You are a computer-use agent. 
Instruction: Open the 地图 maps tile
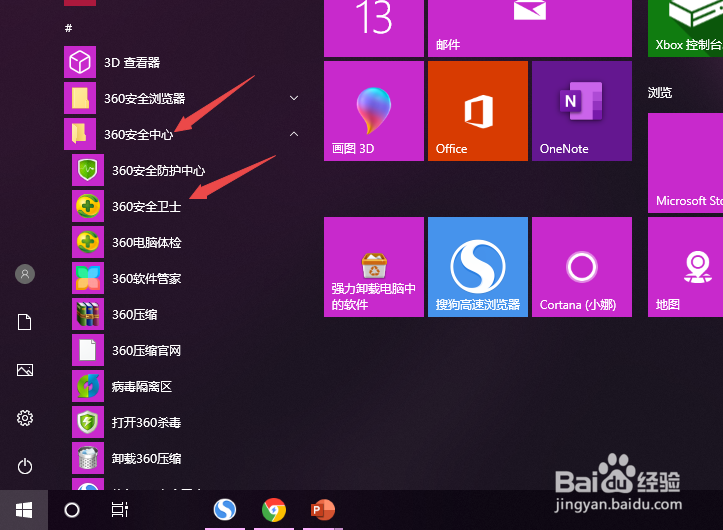(686, 267)
